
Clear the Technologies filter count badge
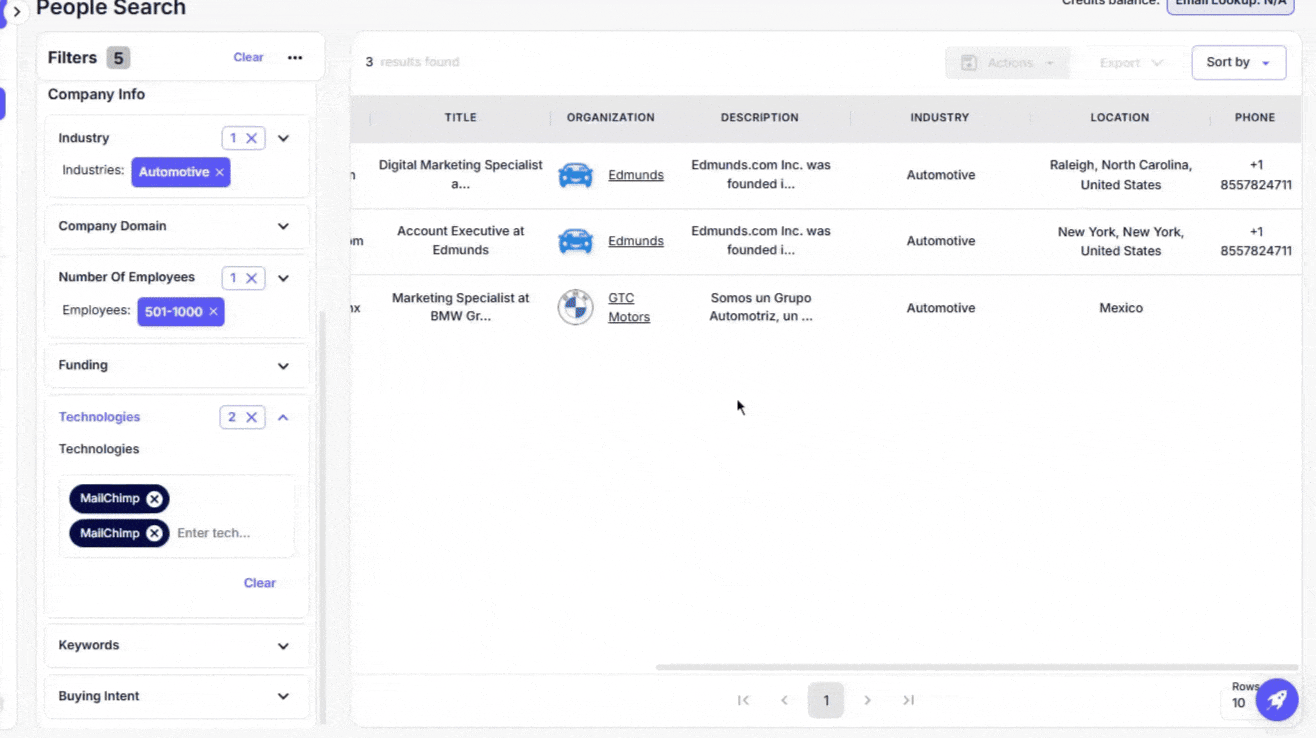252,417
